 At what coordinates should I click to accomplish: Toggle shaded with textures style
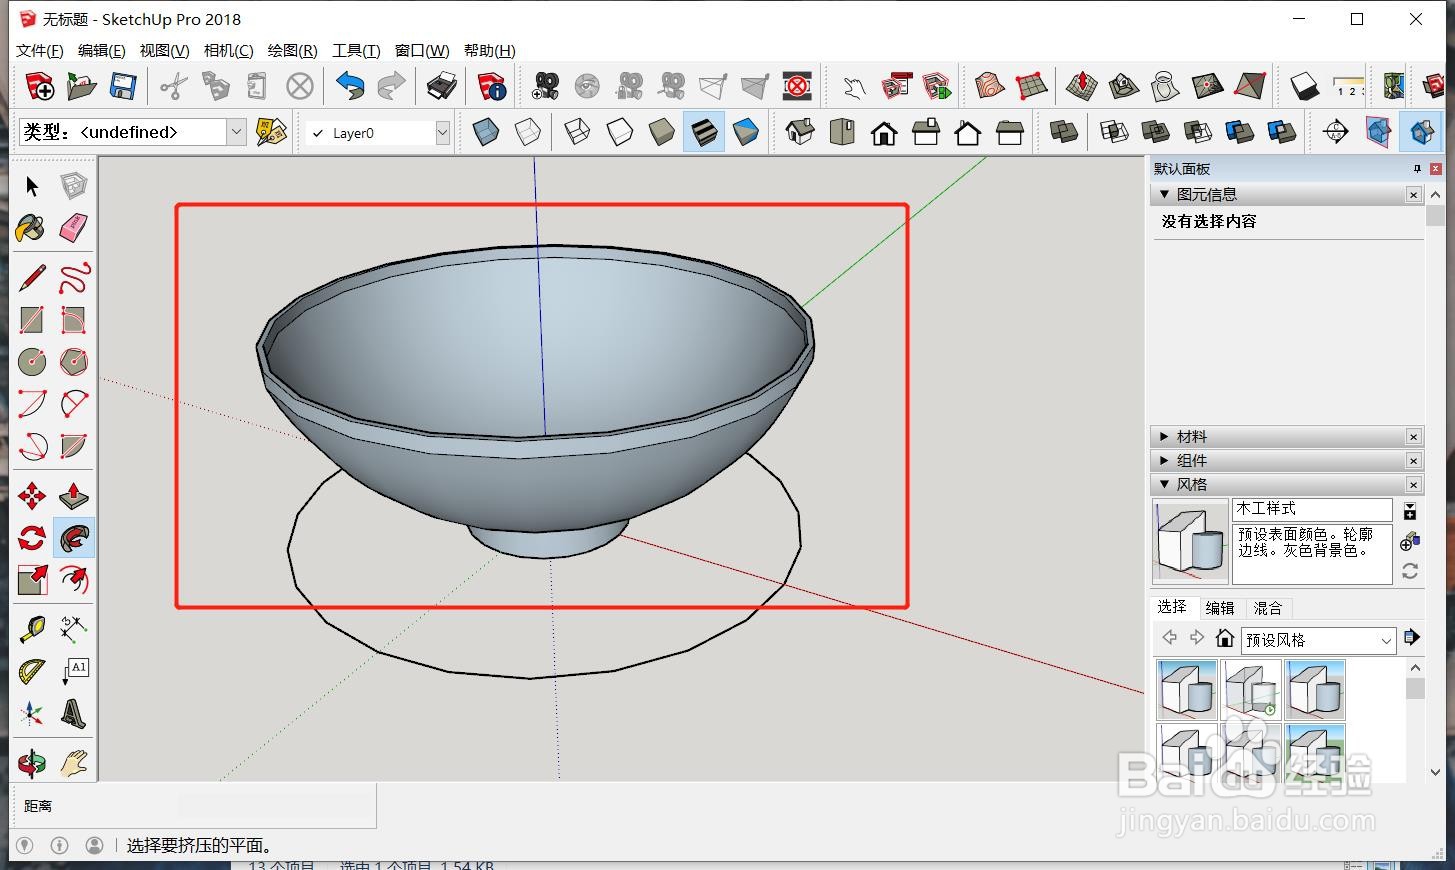point(704,132)
